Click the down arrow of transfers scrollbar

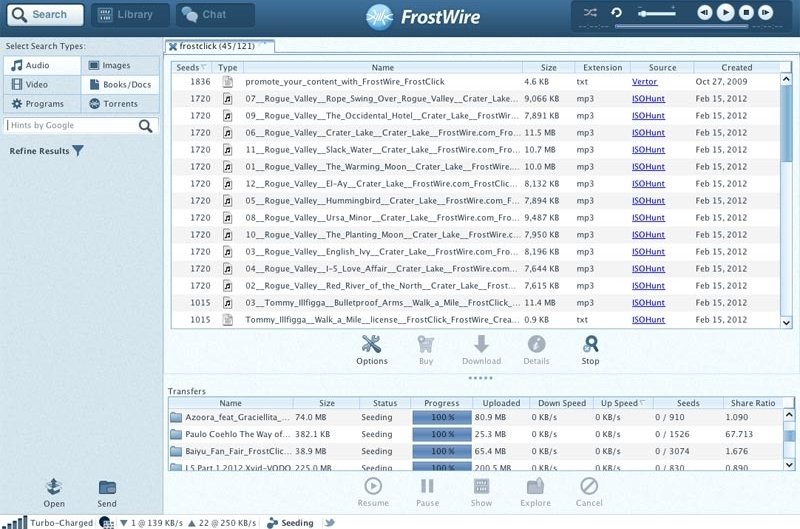(789, 465)
